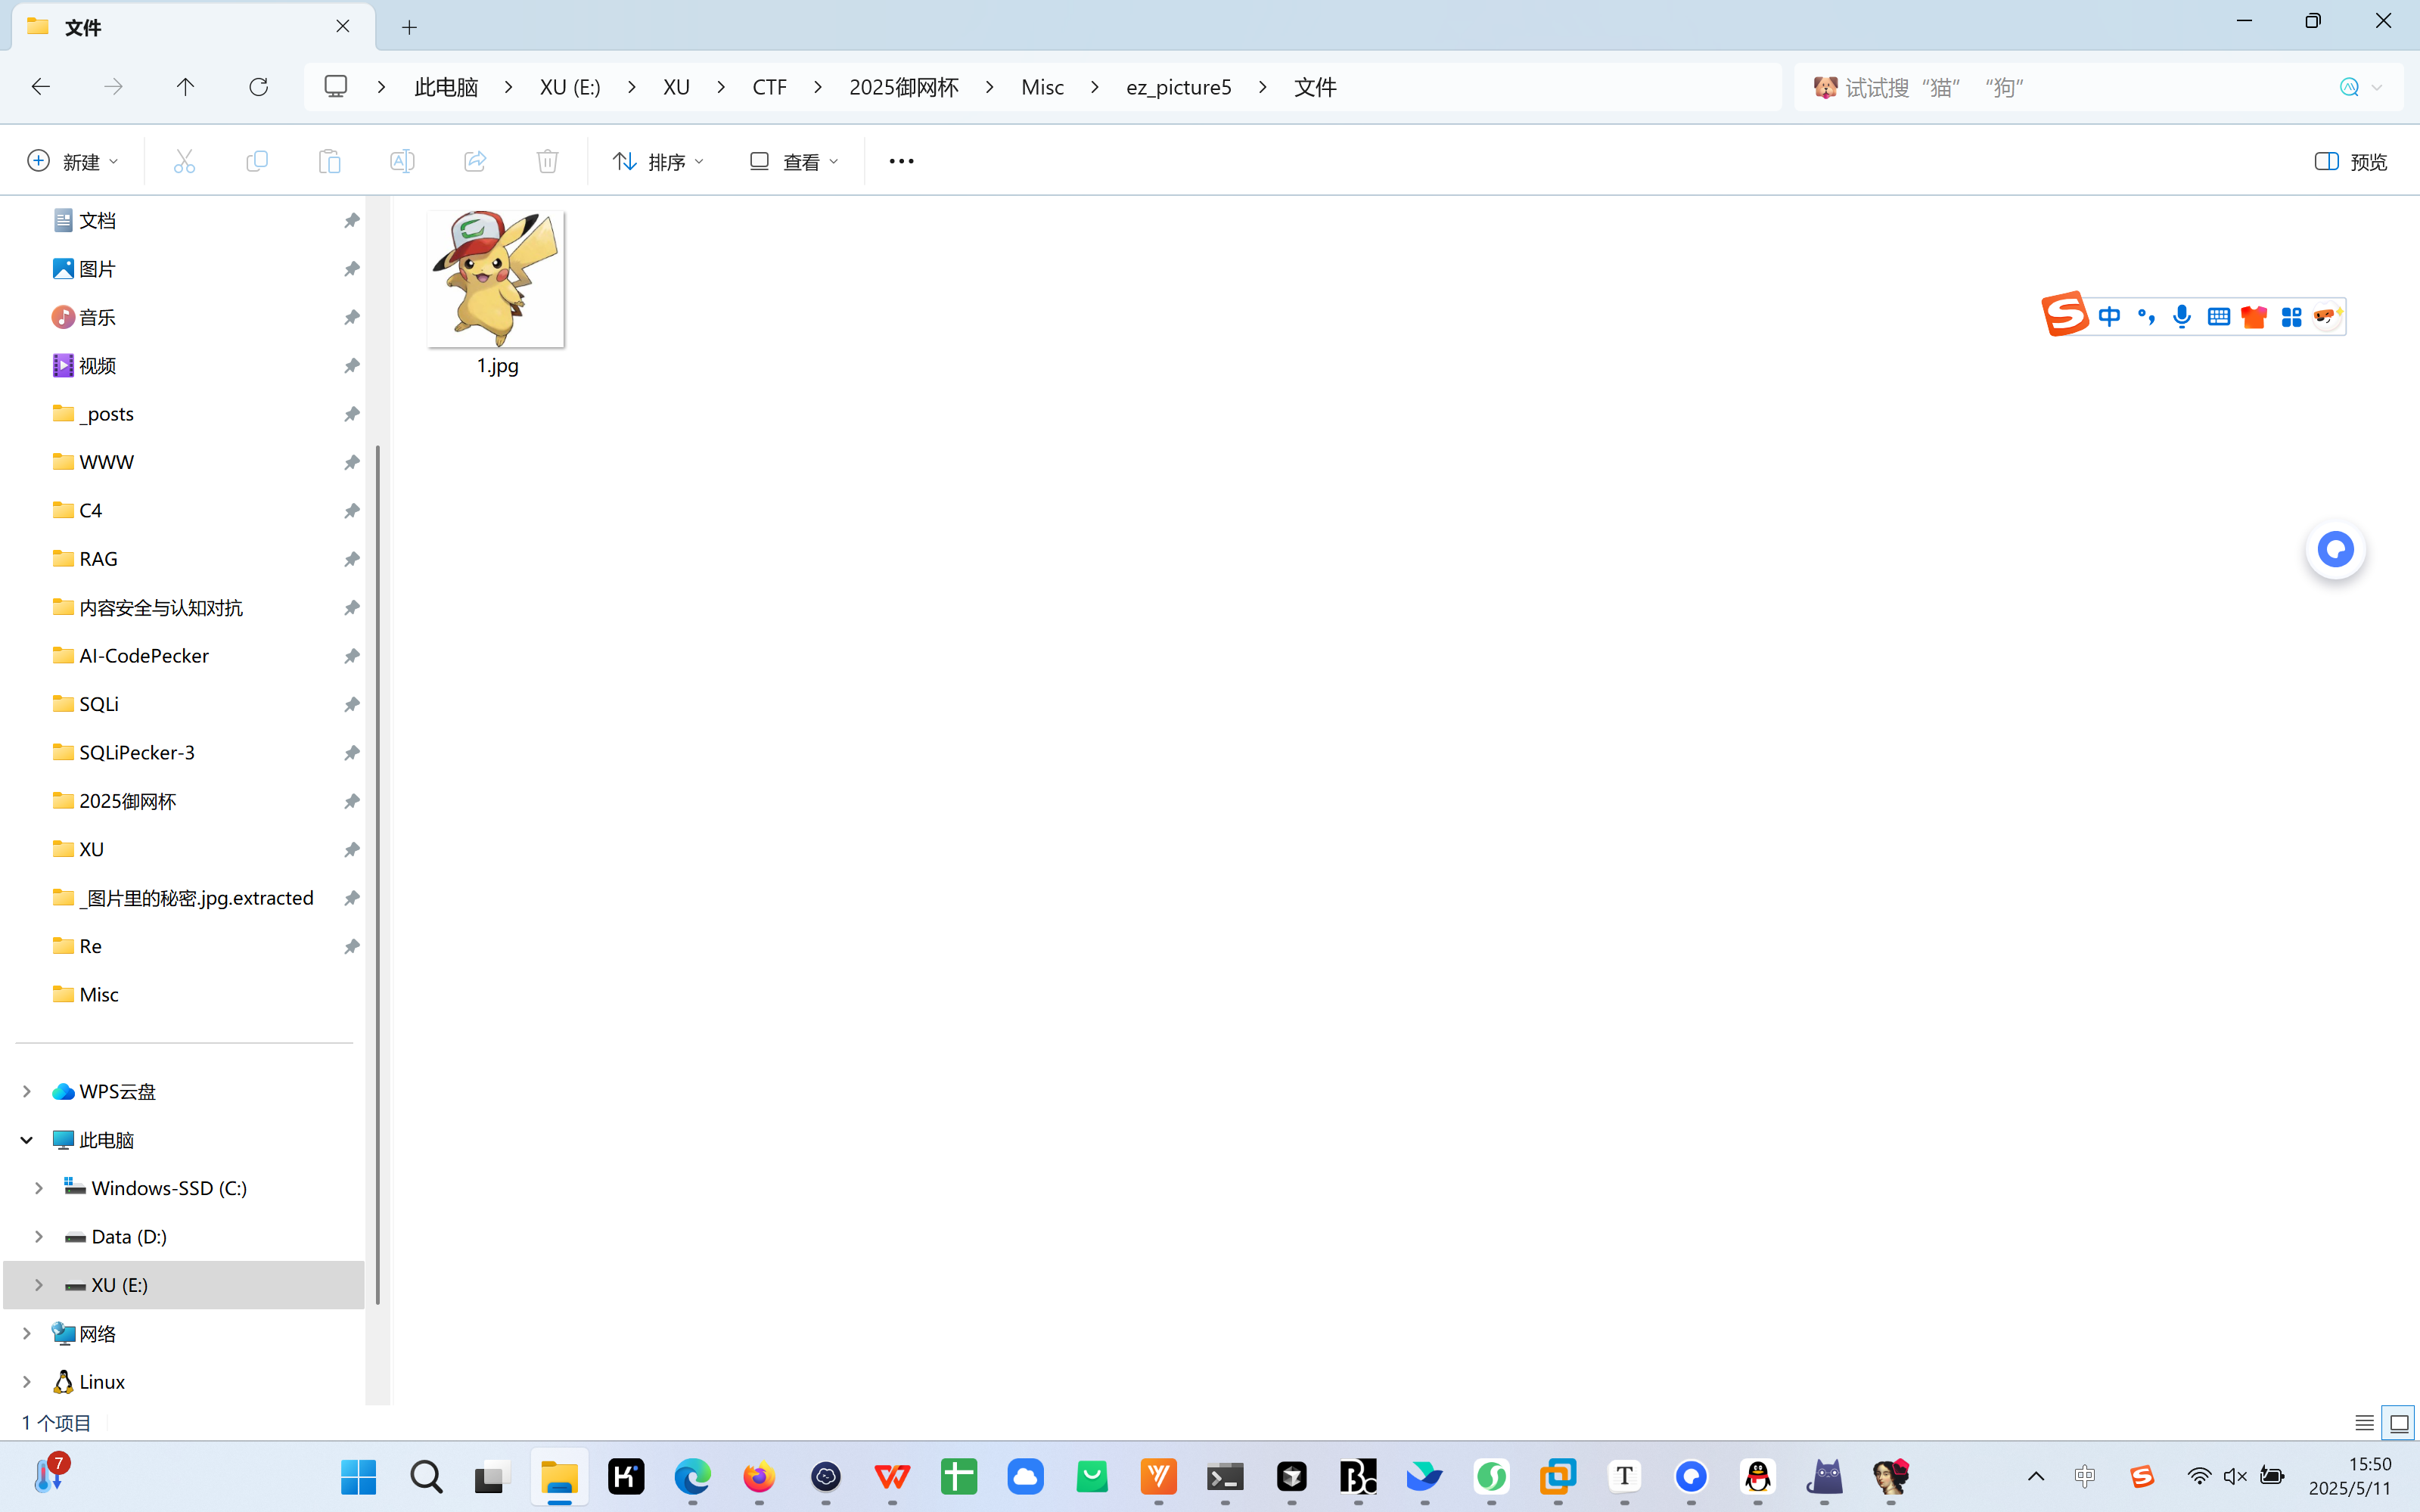Expand the Windows-SSD (C:) drive node
The height and width of the screenshot is (1512, 2420).
(39, 1188)
